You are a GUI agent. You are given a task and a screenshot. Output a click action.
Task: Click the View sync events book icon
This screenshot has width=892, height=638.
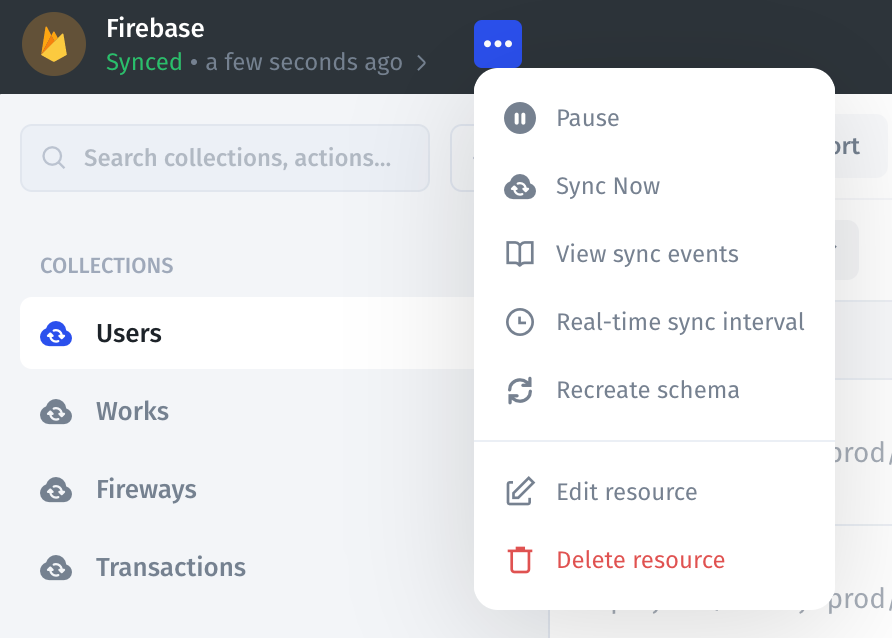point(520,254)
